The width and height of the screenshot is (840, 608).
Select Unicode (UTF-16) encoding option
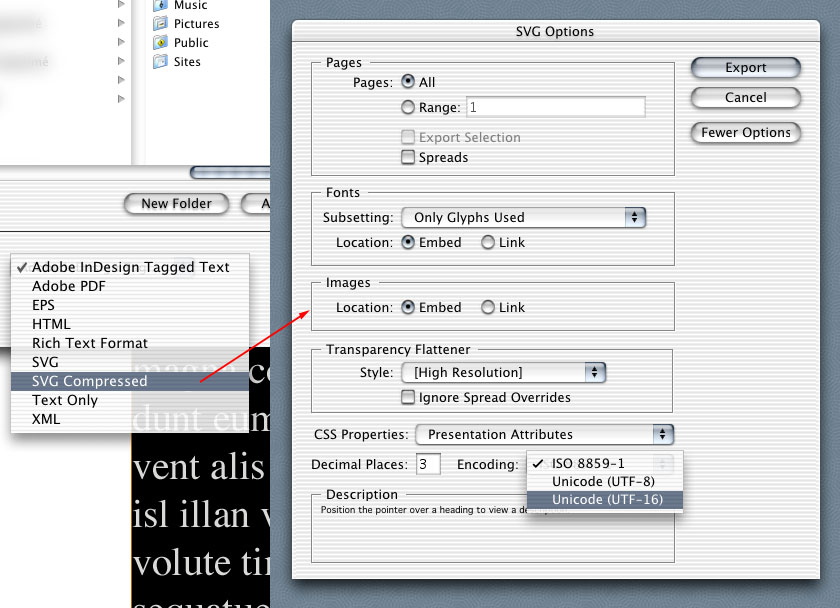(605, 500)
